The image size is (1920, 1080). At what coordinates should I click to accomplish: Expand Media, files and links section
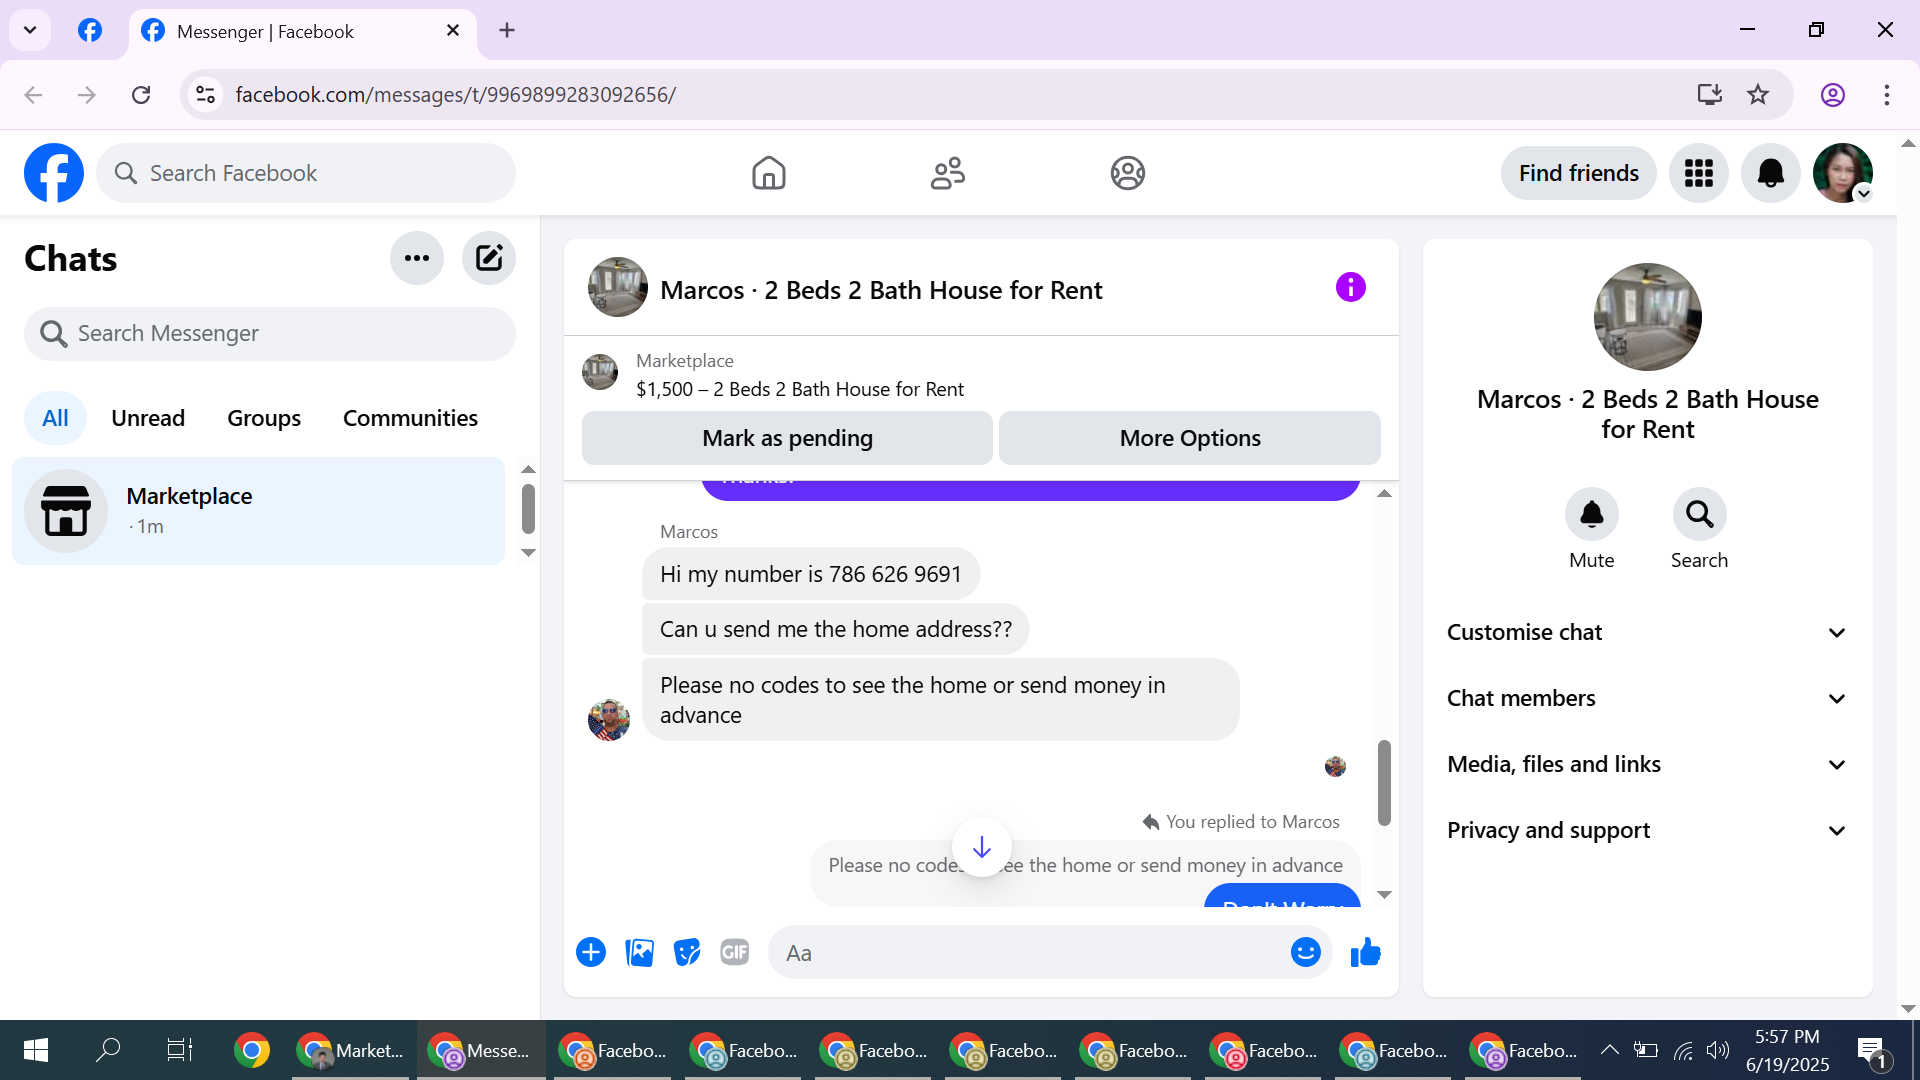coord(1648,764)
